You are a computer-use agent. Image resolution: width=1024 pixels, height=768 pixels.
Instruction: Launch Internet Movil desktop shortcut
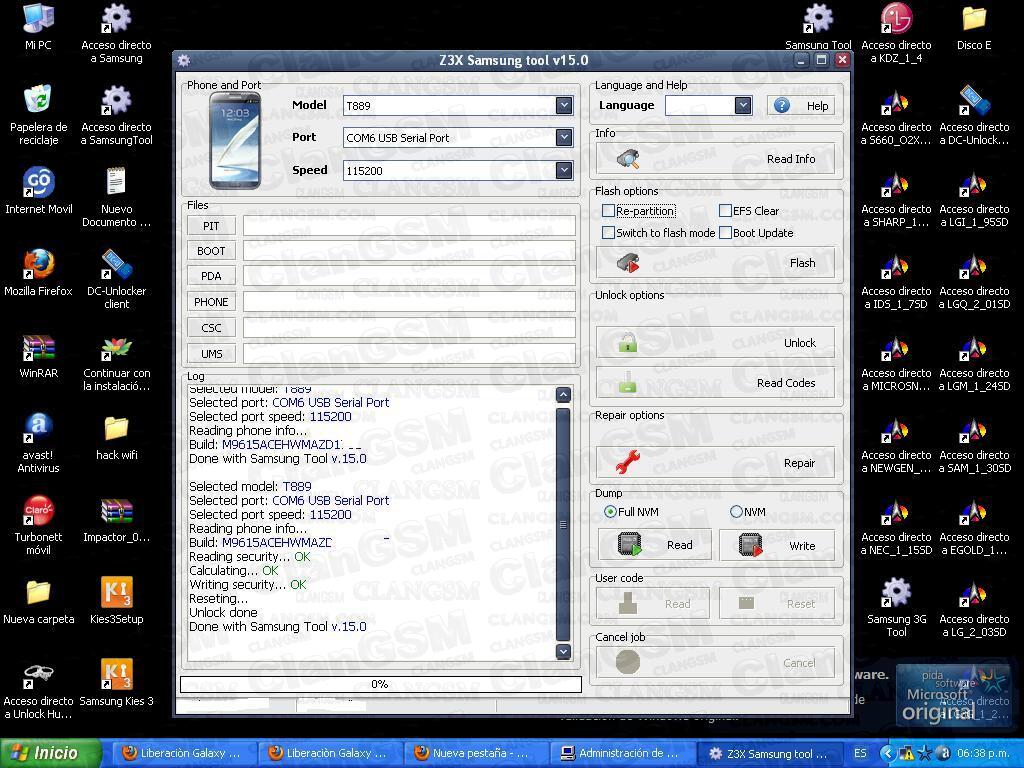coord(39,190)
